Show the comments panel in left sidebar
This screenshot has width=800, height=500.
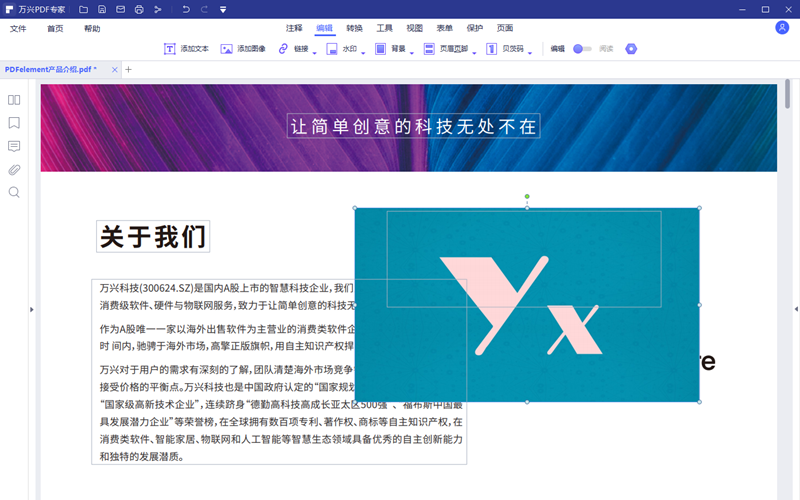tap(14, 146)
